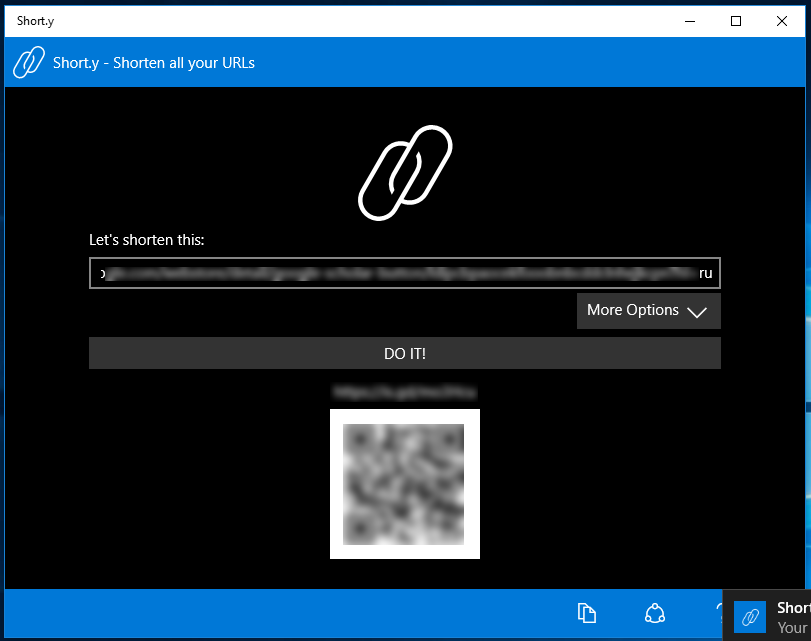This screenshot has width=811, height=641.
Task: Expand the More Options dropdown
Action: (649, 310)
